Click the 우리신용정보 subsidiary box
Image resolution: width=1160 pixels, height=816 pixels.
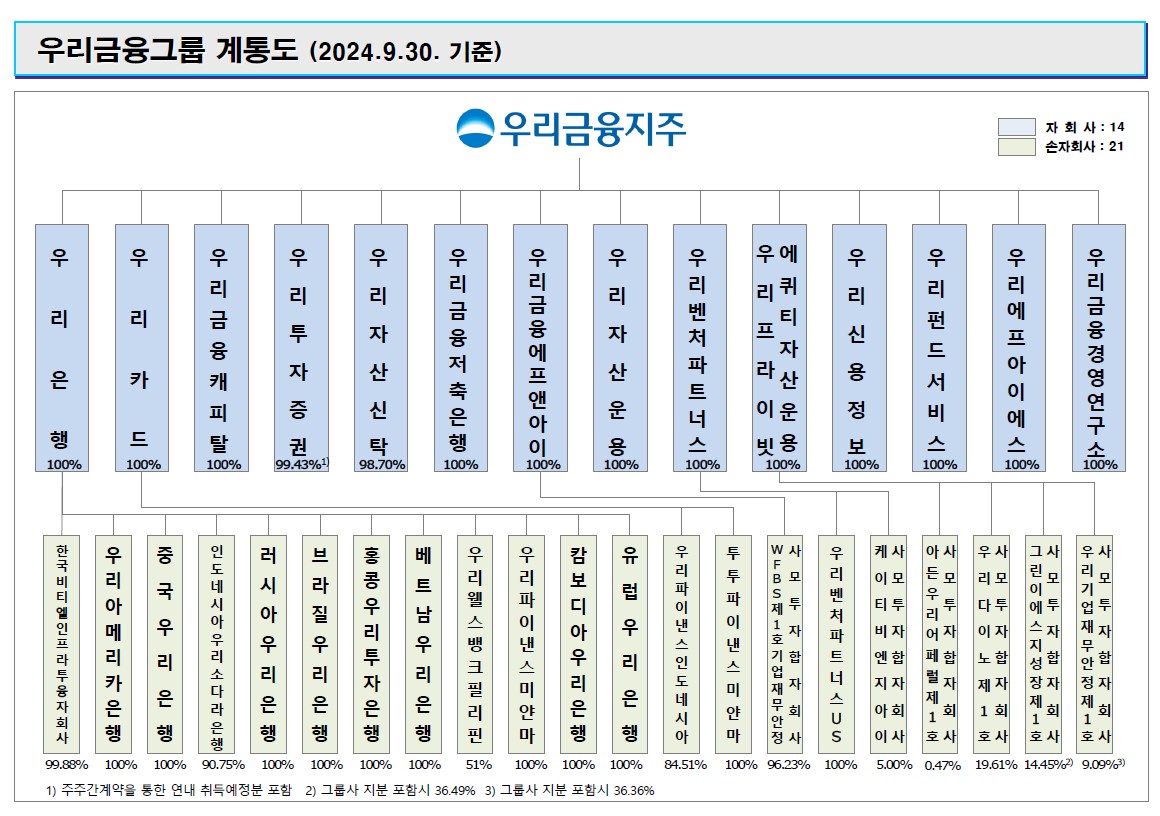860,348
